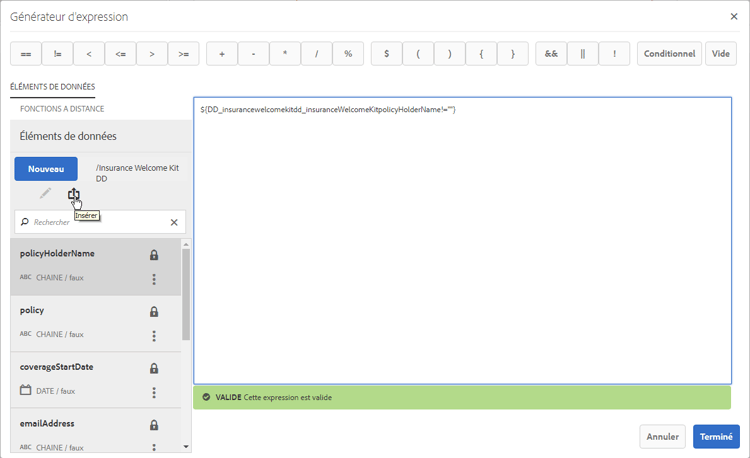Click the lock icon for policy
Screen dimensions: 750x458
(154, 312)
